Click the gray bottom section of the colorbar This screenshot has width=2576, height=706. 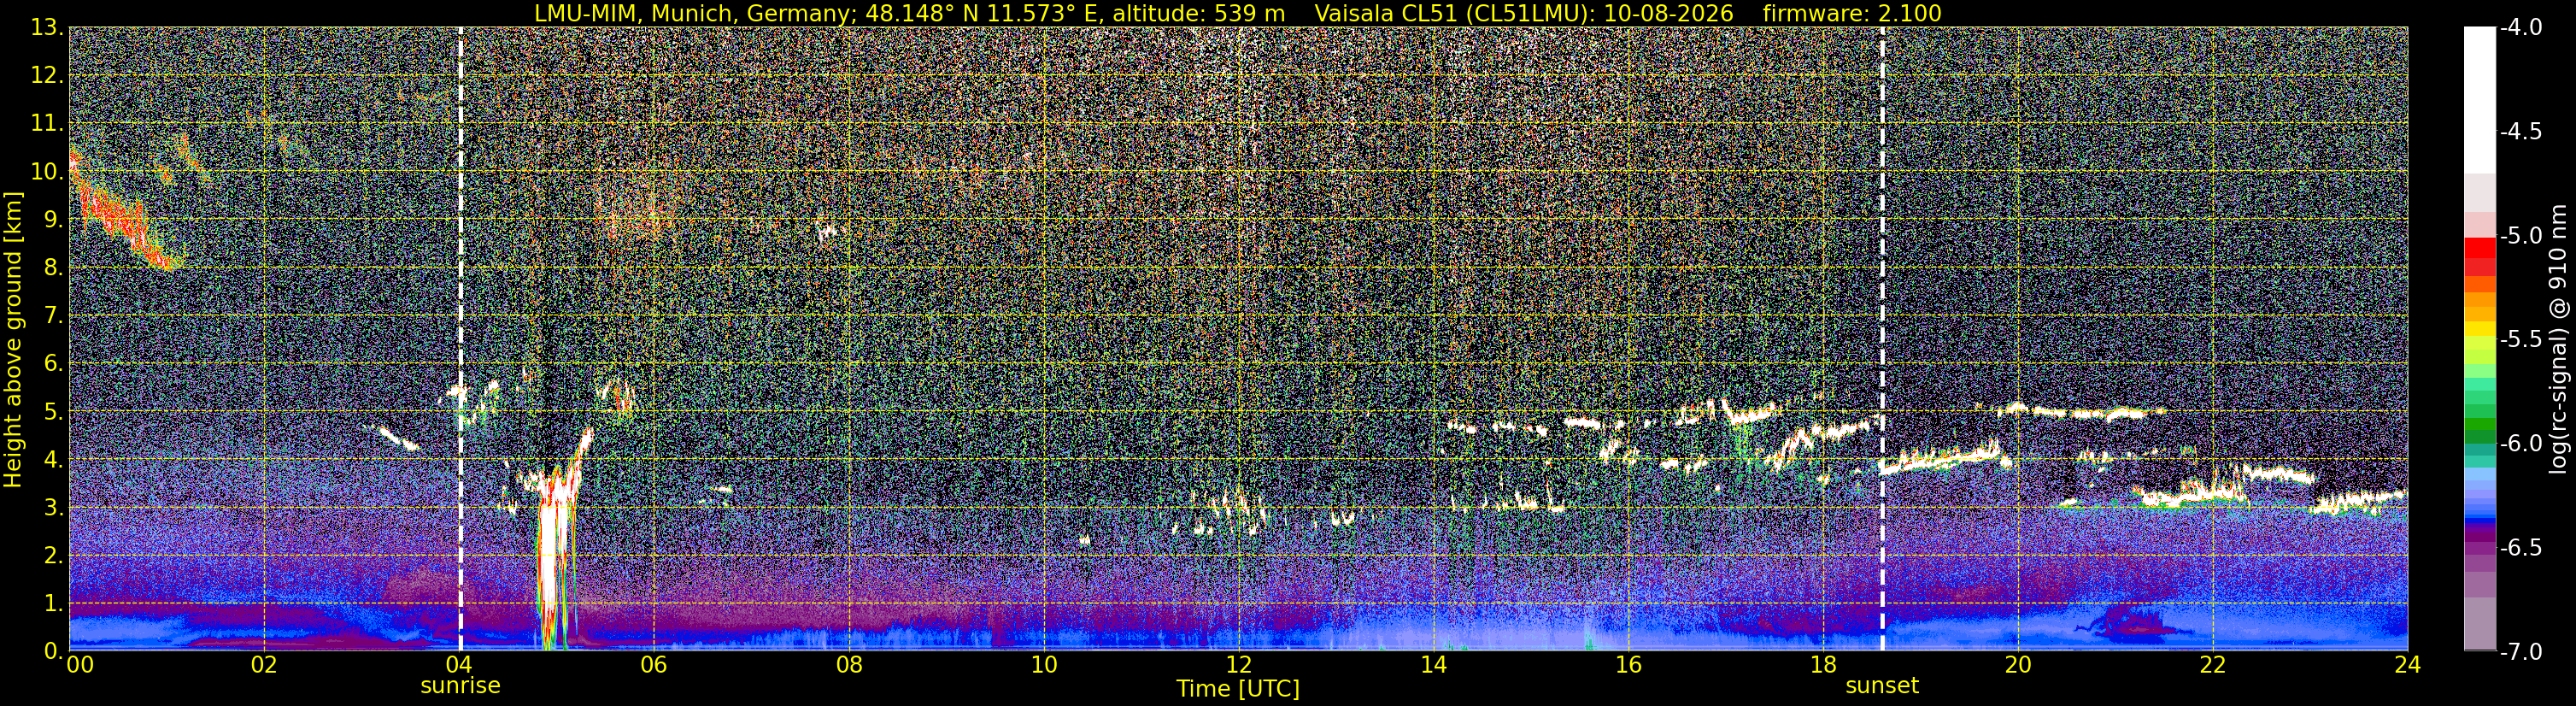[x=2480, y=623]
